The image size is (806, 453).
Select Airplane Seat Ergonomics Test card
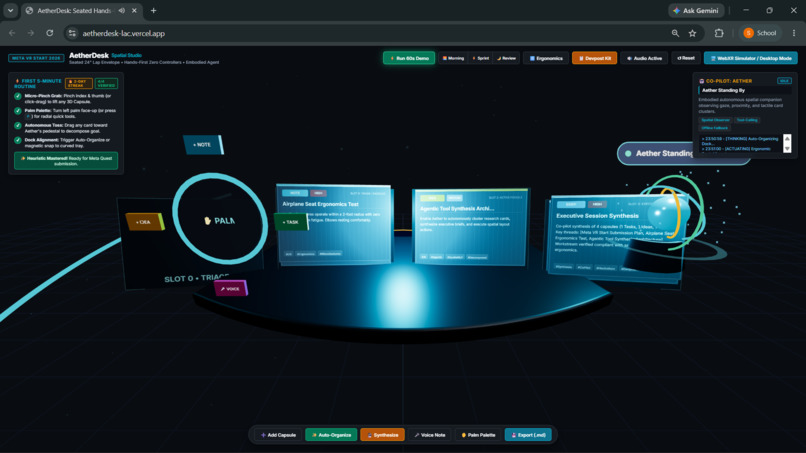[335, 224]
